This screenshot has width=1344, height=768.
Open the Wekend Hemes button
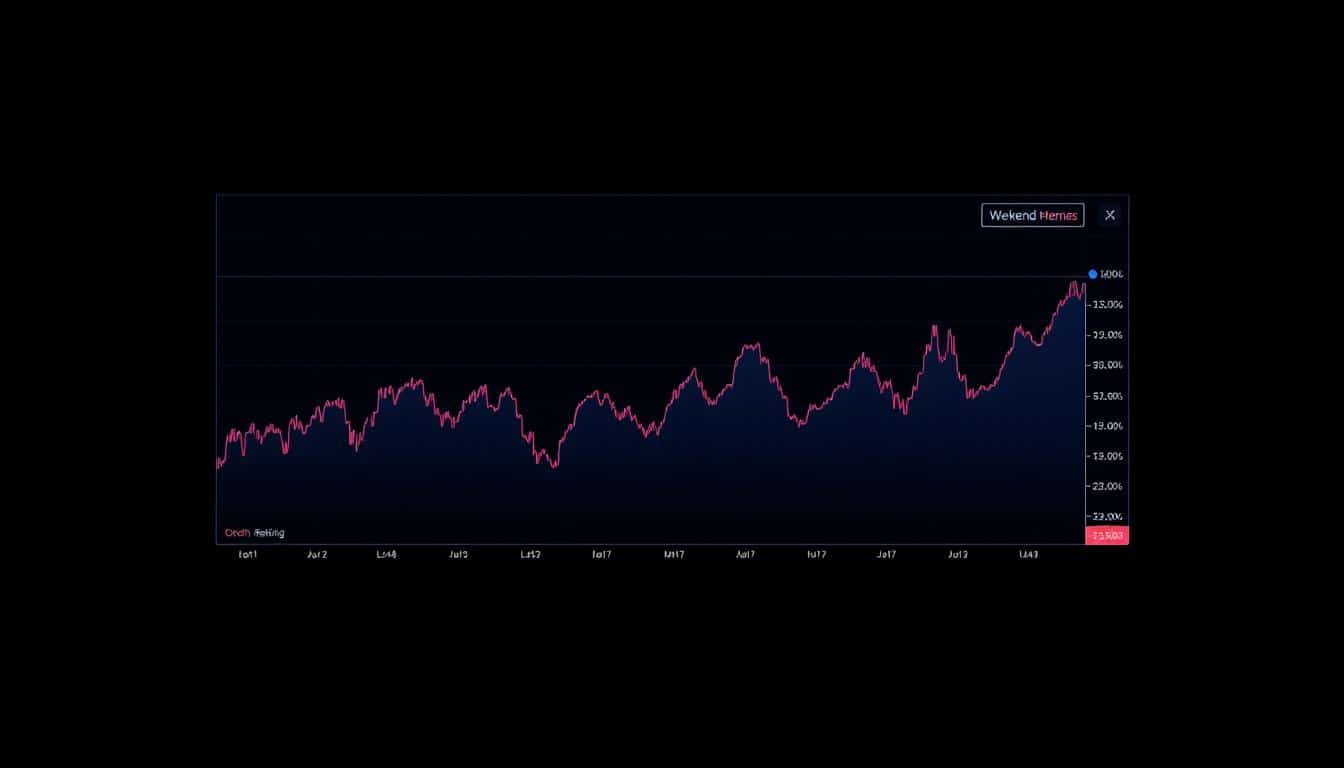1033,215
